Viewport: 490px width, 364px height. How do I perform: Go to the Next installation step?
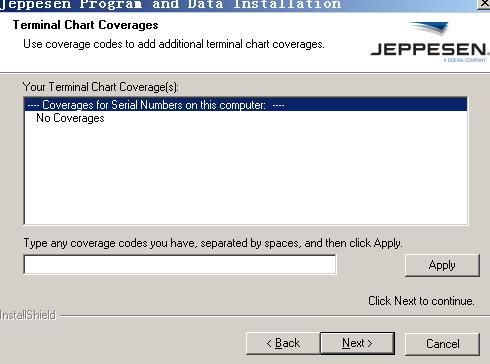357,343
